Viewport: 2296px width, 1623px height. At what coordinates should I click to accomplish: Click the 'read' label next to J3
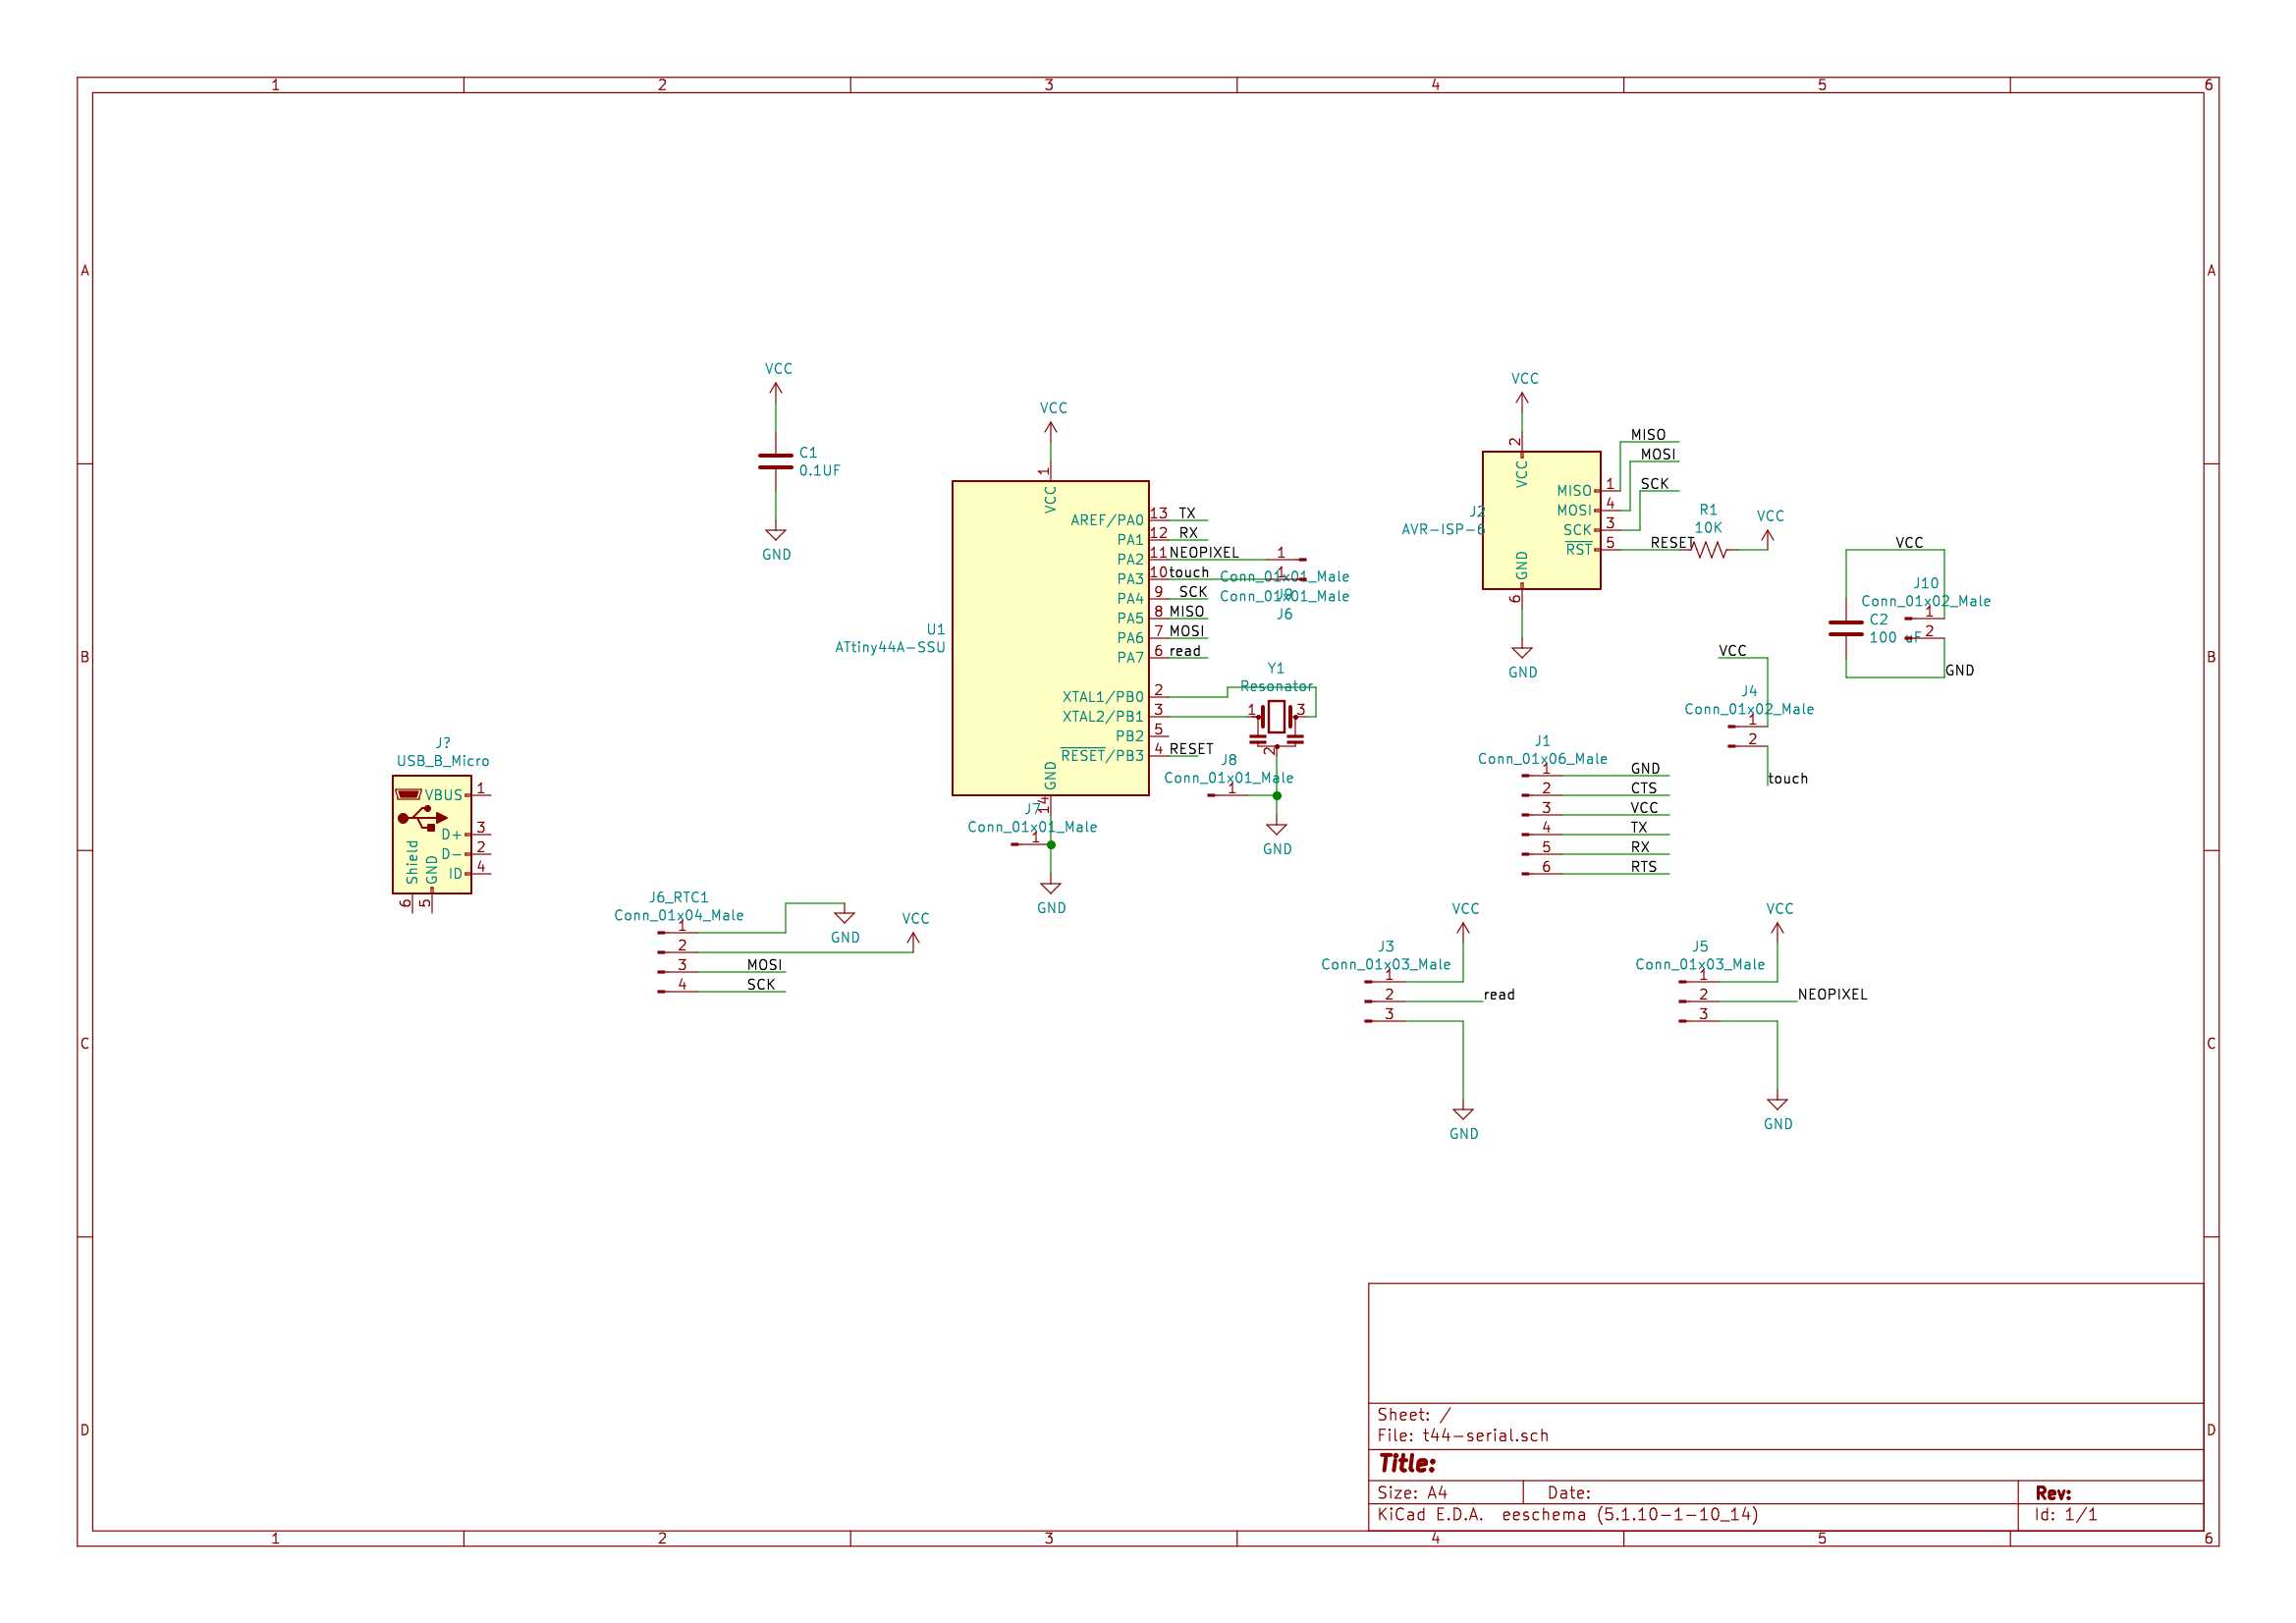pos(1499,995)
